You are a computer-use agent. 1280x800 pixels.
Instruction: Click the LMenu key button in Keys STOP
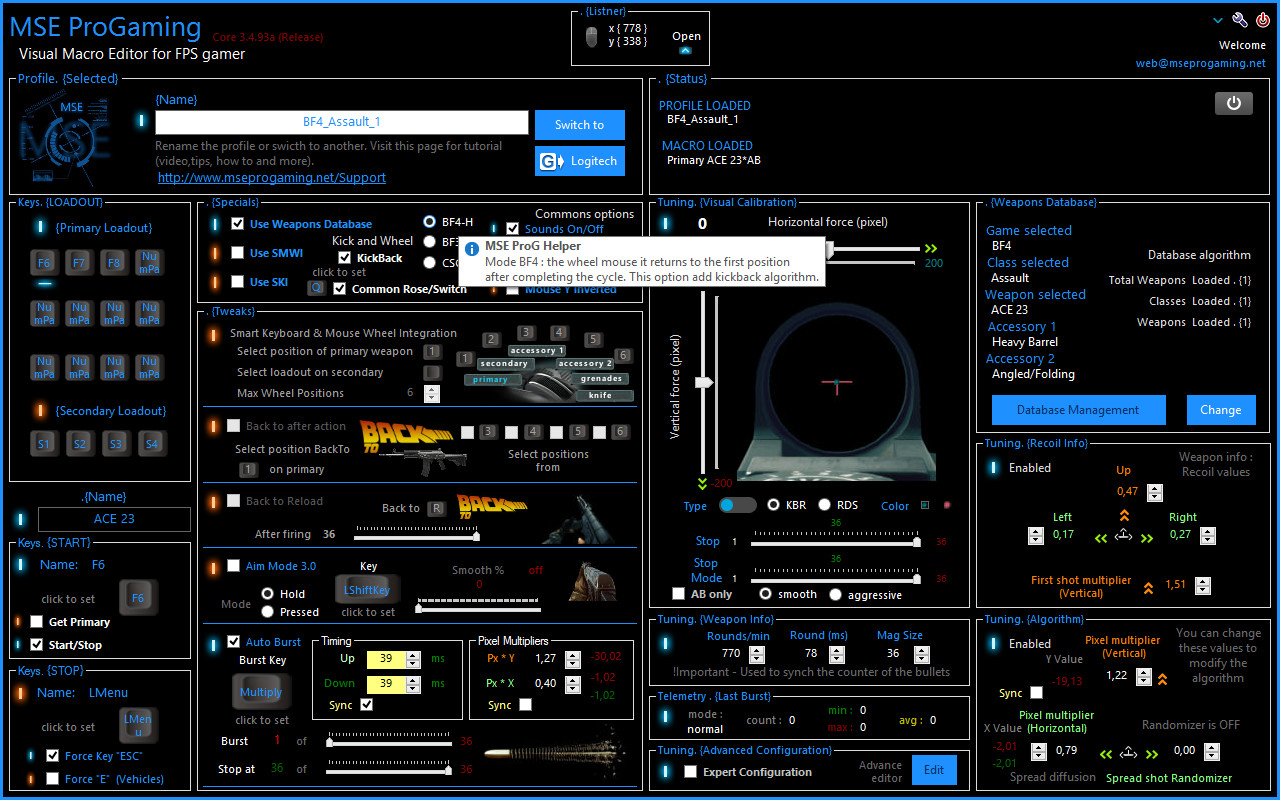coord(138,726)
